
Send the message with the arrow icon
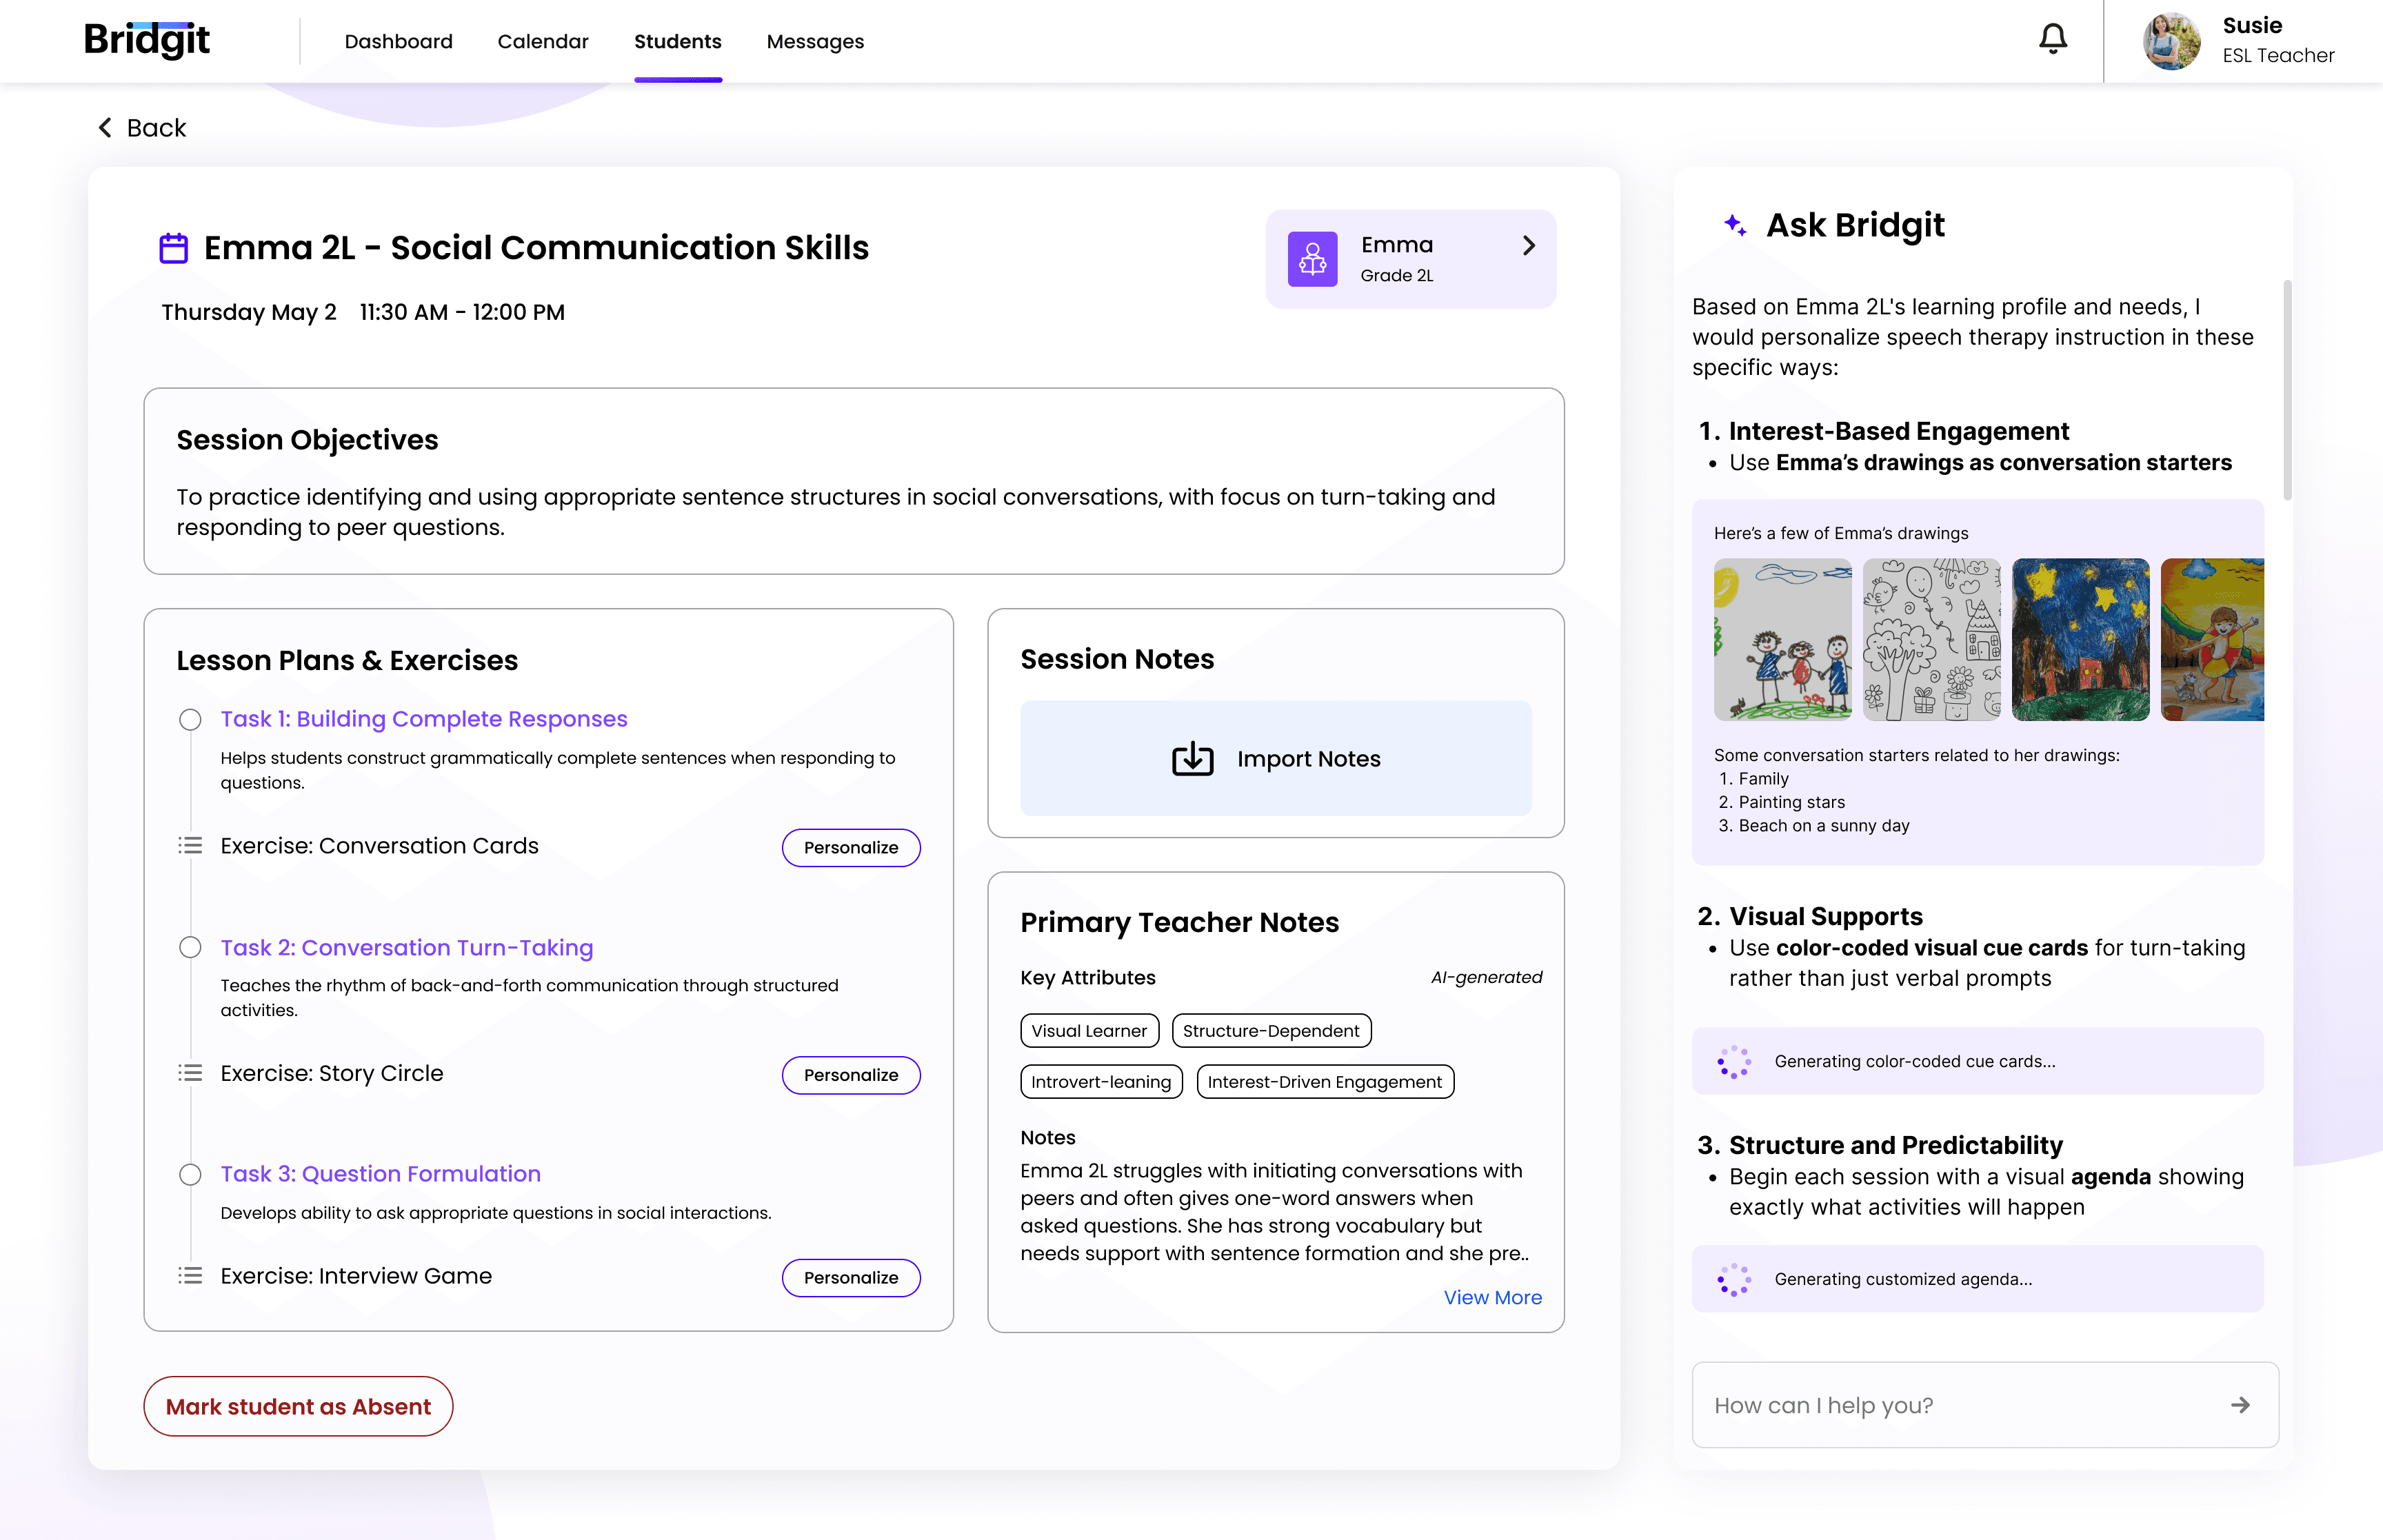pos(2240,1405)
